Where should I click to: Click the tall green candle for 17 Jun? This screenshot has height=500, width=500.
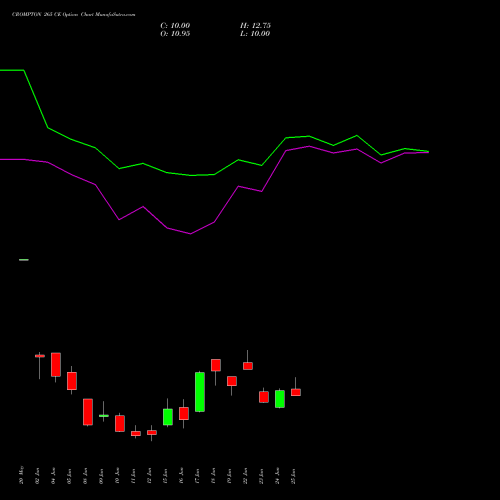click(200, 392)
